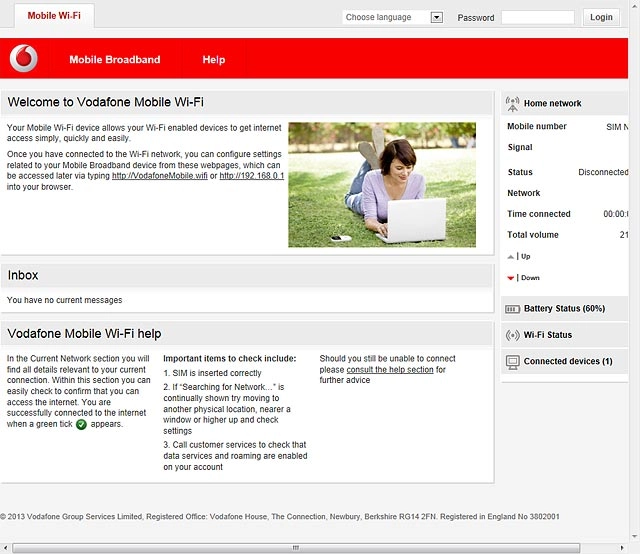
Task: Click the 2013 Vodafone copyright footer text
Action: tap(280, 517)
